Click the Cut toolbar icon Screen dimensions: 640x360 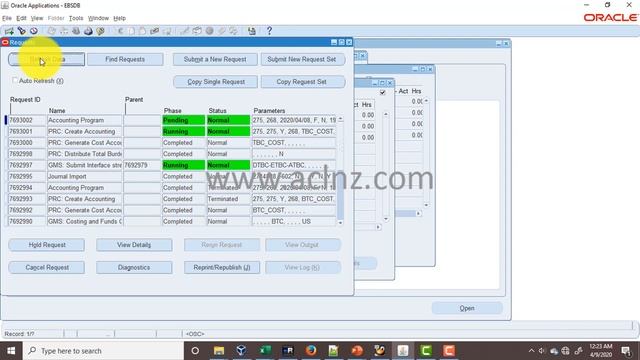pos(120,31)
